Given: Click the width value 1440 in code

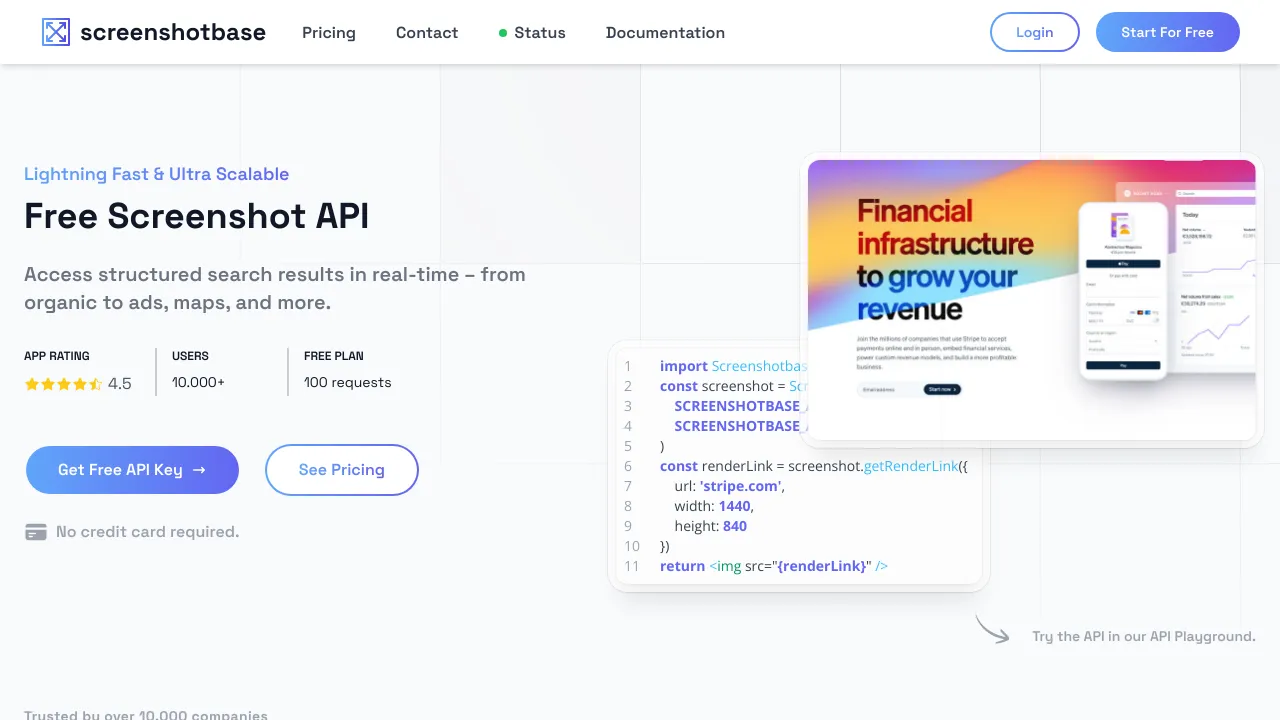Looking at the screenshot, I should pyautogui.click(x=735, y=506).
